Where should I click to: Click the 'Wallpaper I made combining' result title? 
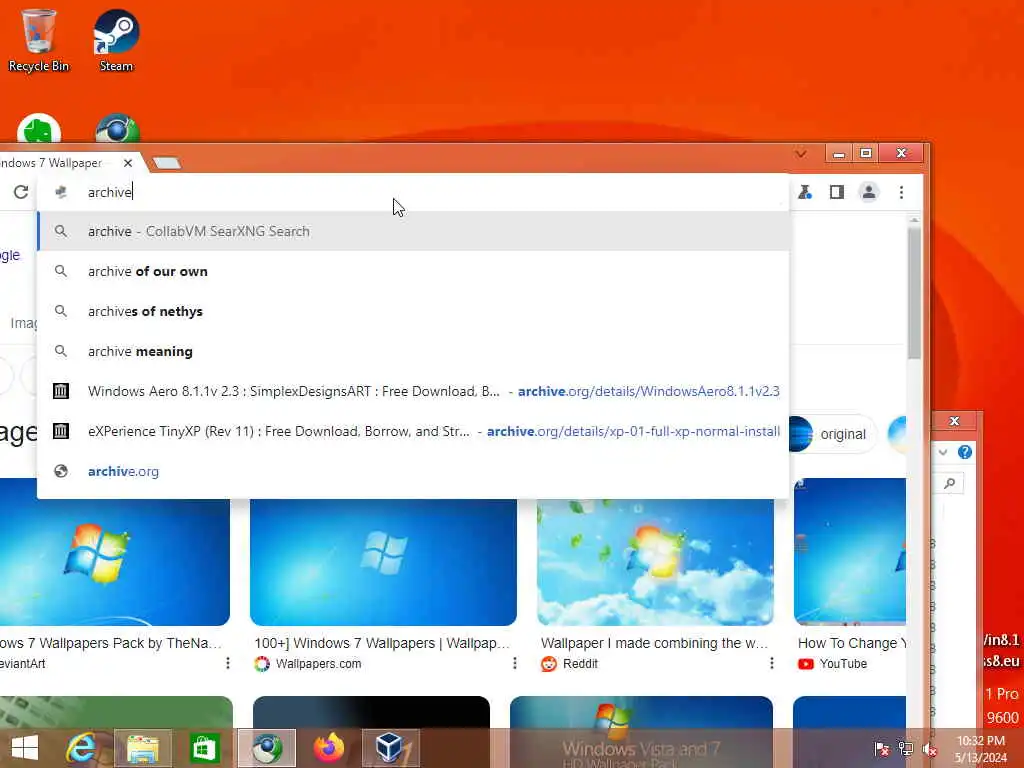[x=654, y=643]
